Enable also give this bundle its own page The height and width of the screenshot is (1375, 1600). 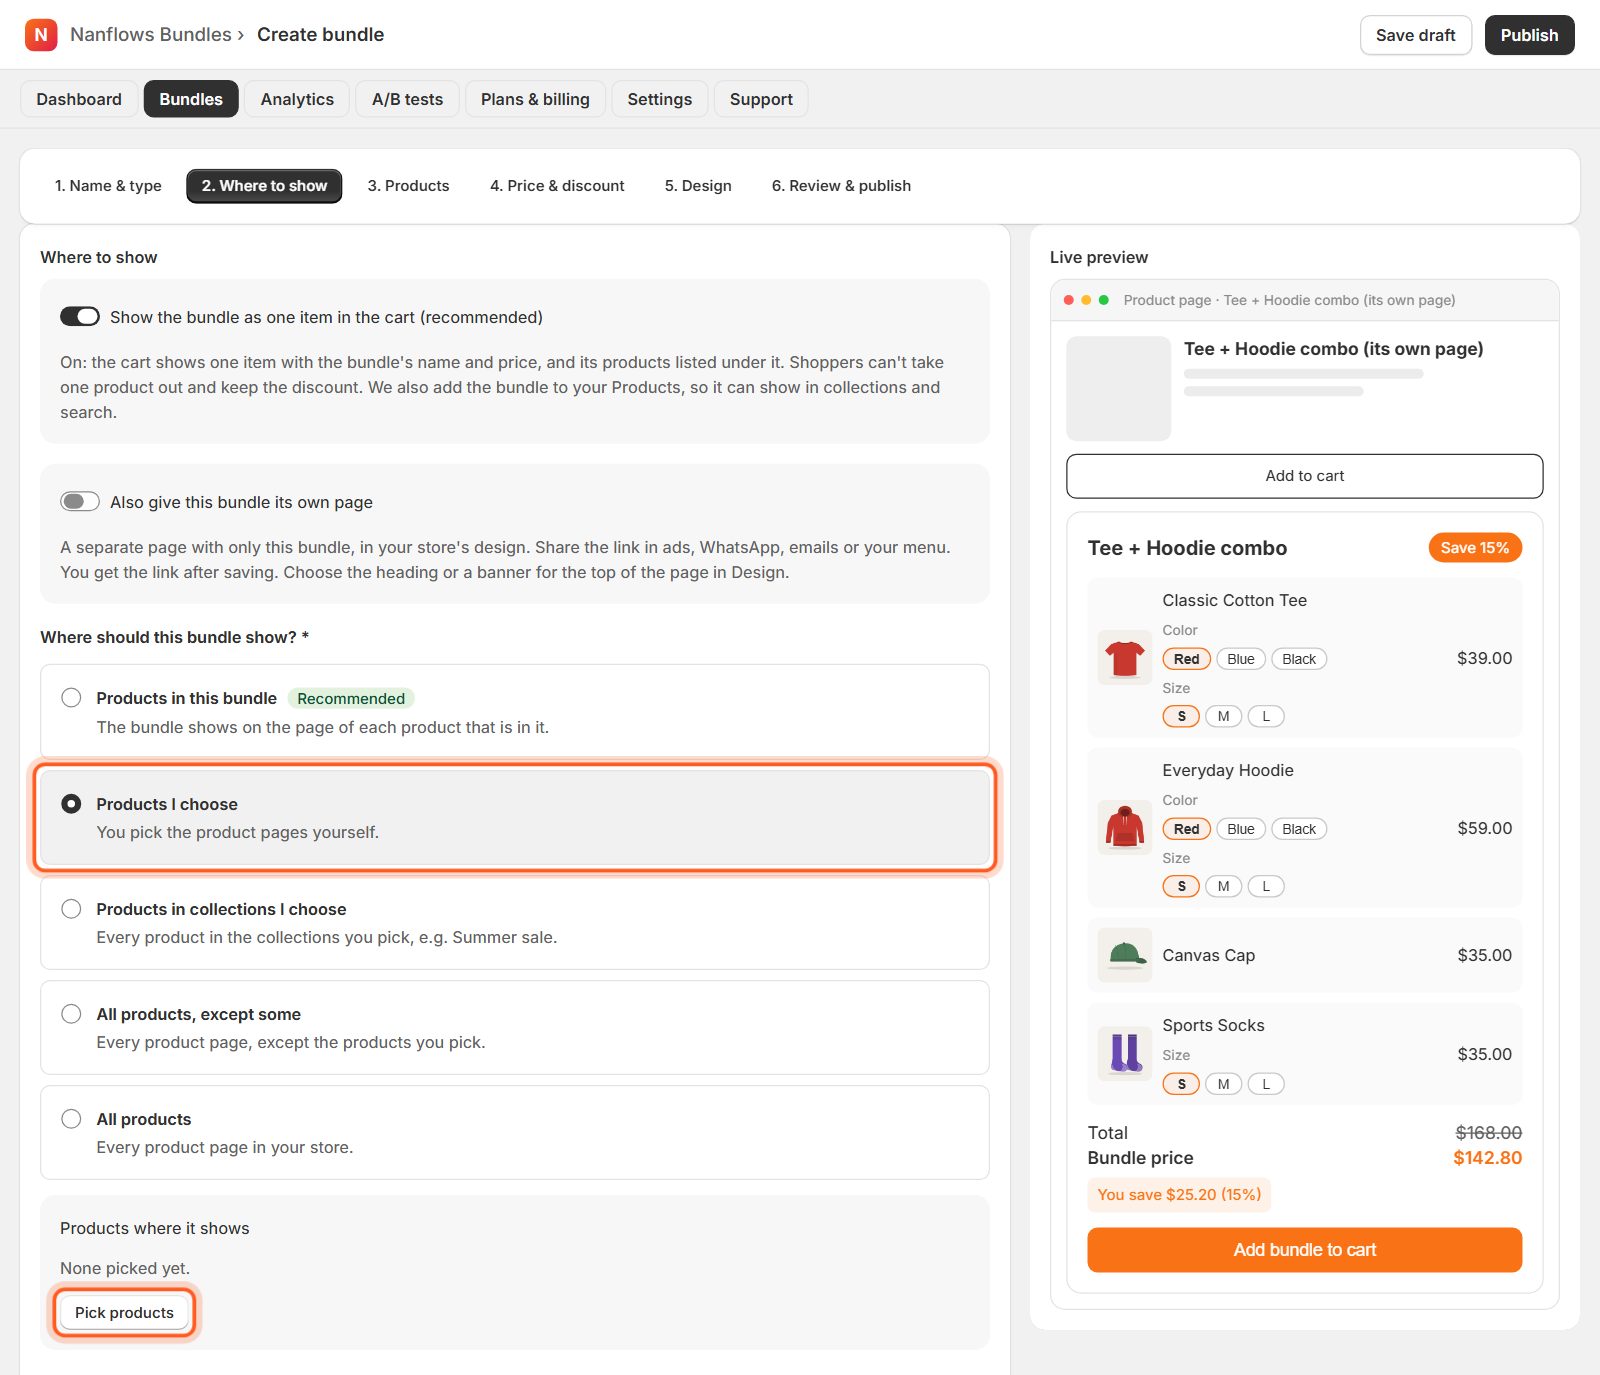80,502
